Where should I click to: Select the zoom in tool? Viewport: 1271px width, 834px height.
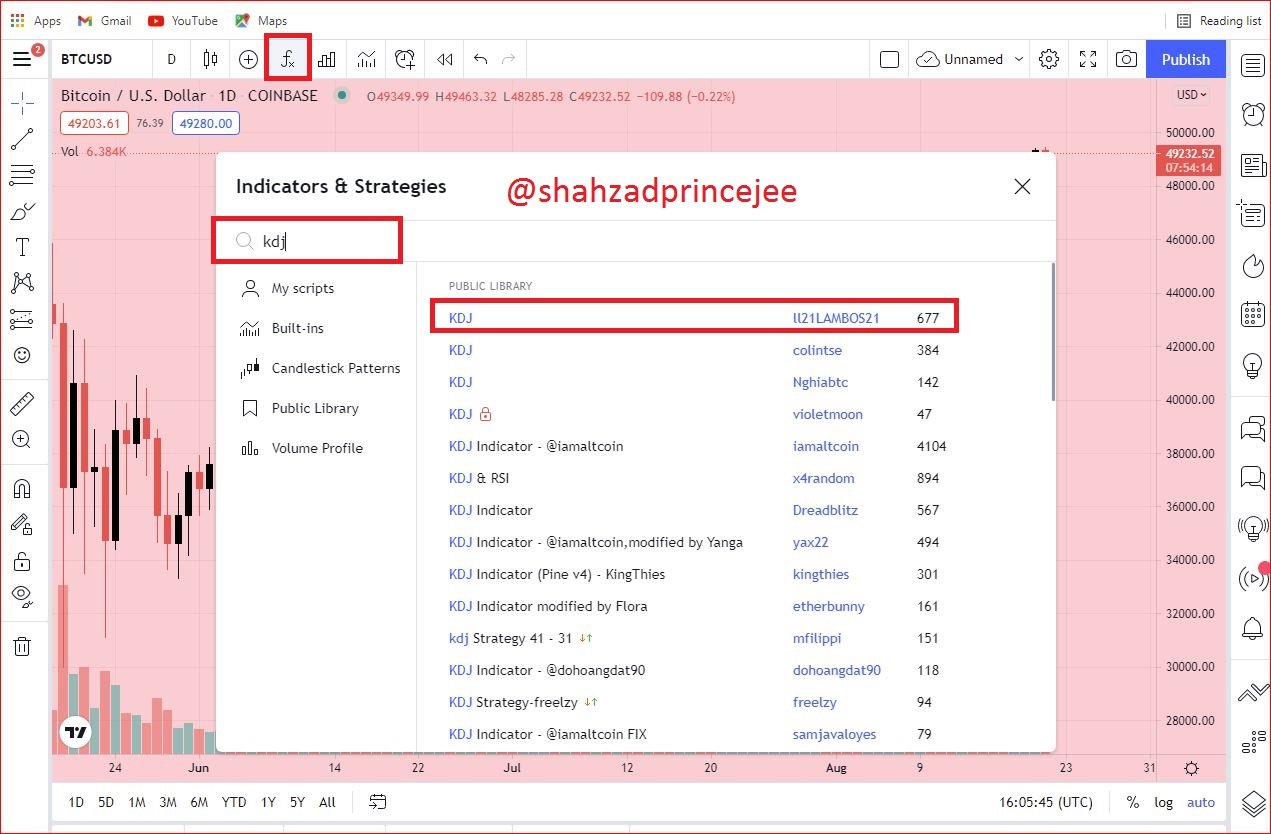[22, 439]
